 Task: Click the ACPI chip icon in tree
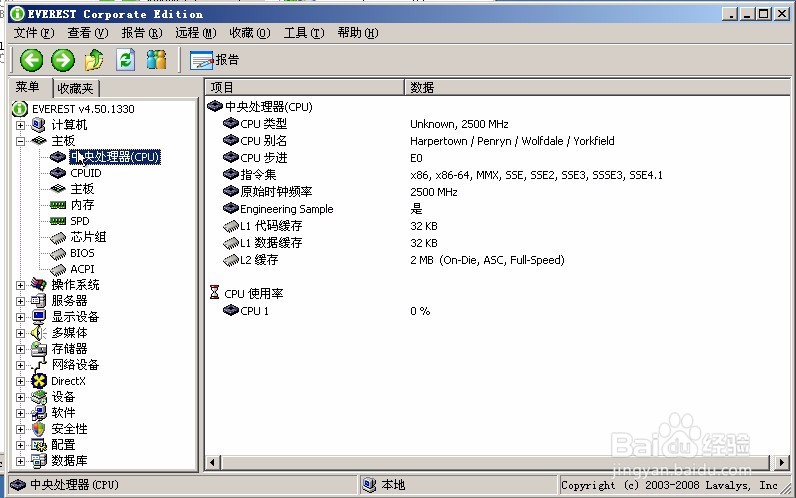click(58, 269)
